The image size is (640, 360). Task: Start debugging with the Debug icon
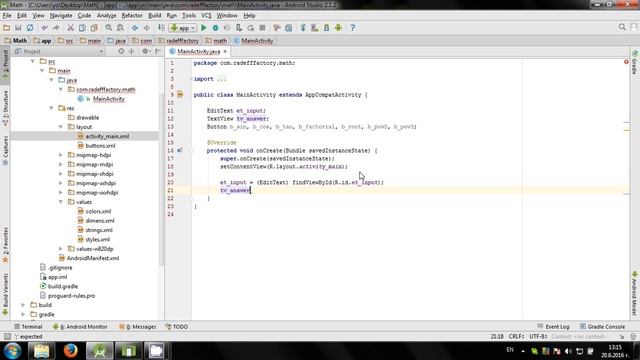tap(216, 28)
